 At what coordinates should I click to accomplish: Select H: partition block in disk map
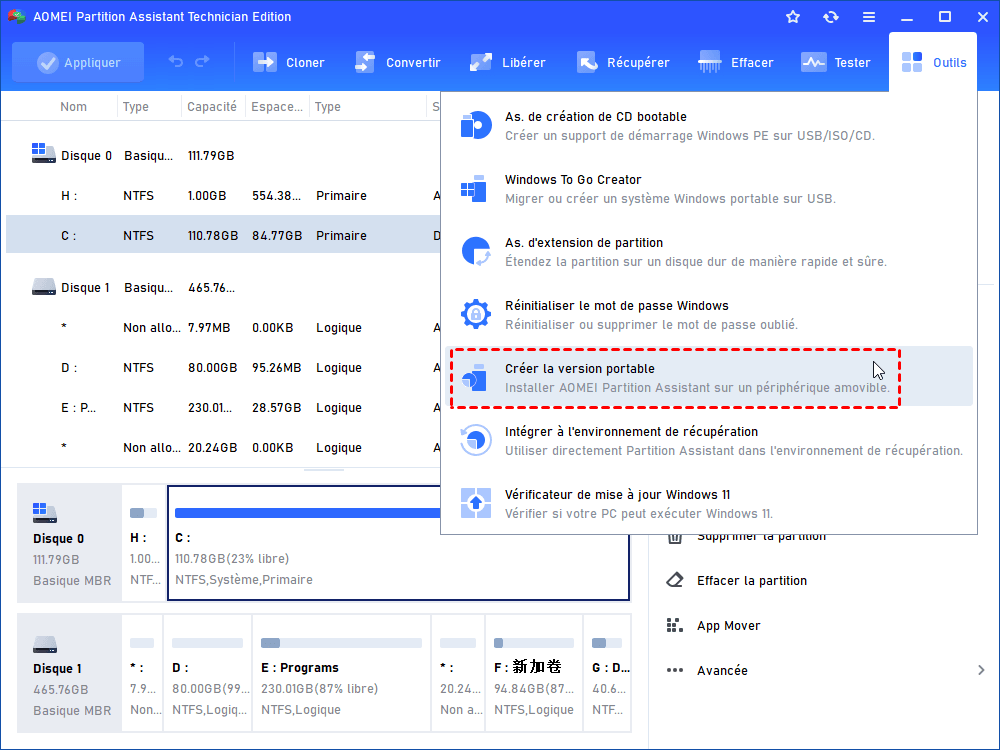pos(143,543)
